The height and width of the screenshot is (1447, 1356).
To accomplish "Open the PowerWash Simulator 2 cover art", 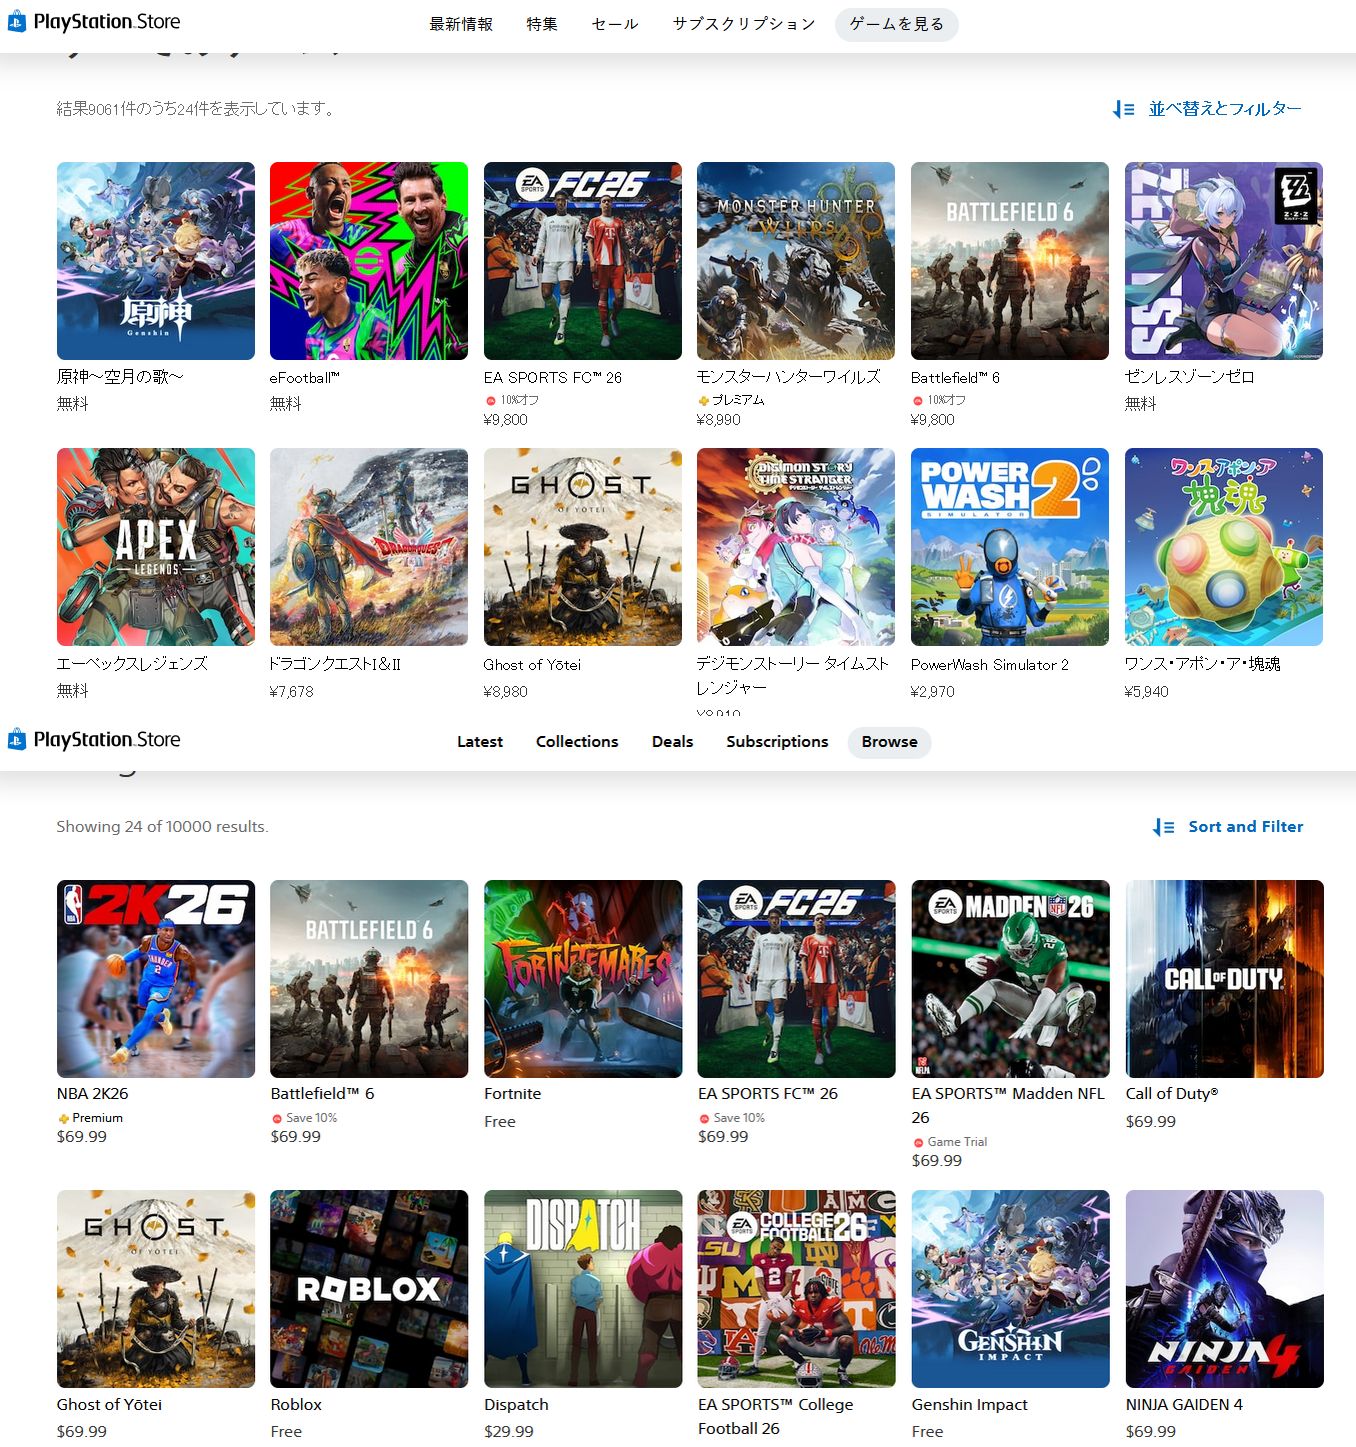I will [x=1010, y=547].
